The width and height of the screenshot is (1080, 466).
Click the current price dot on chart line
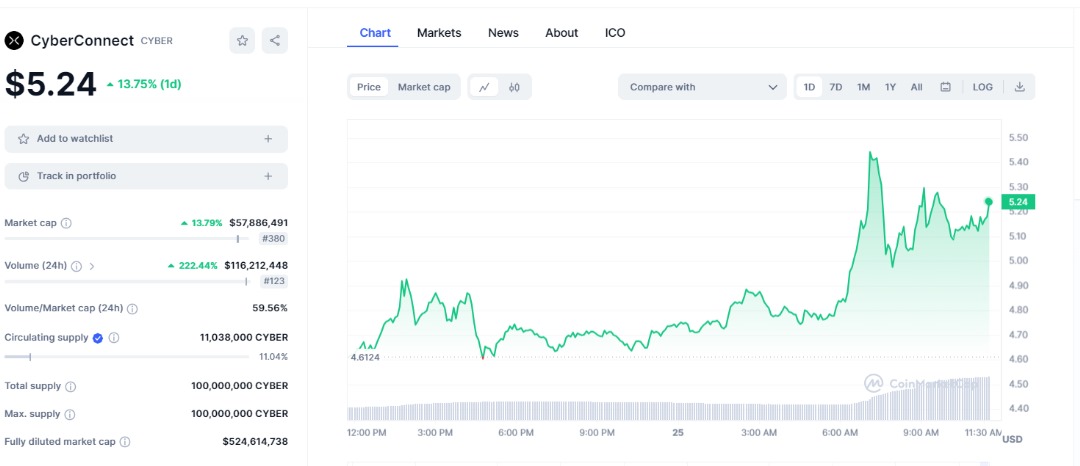pos(988,202)
